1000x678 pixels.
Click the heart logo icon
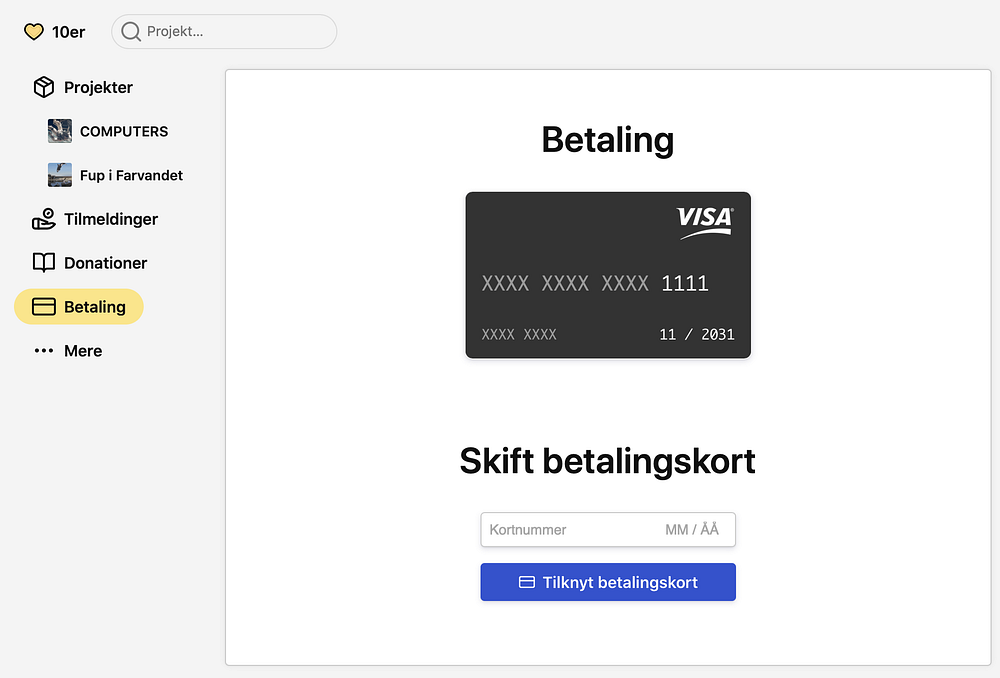pos(34,32)
